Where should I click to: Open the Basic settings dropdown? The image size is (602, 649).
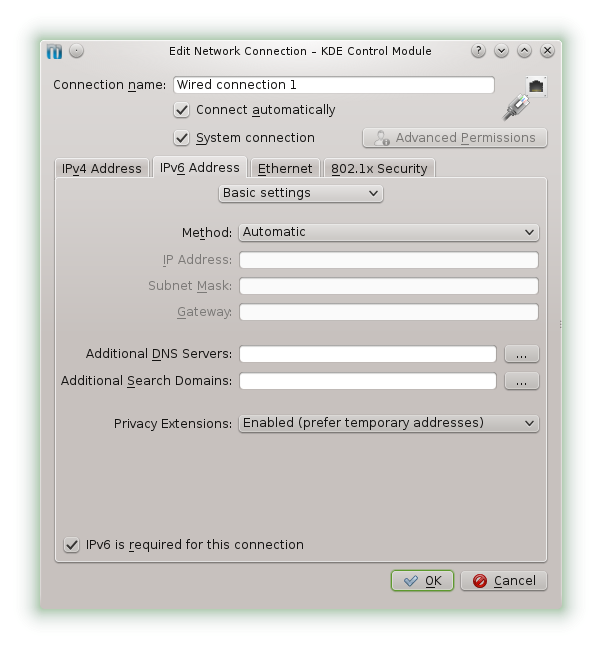pyautogui.click(x=301, y=193)
